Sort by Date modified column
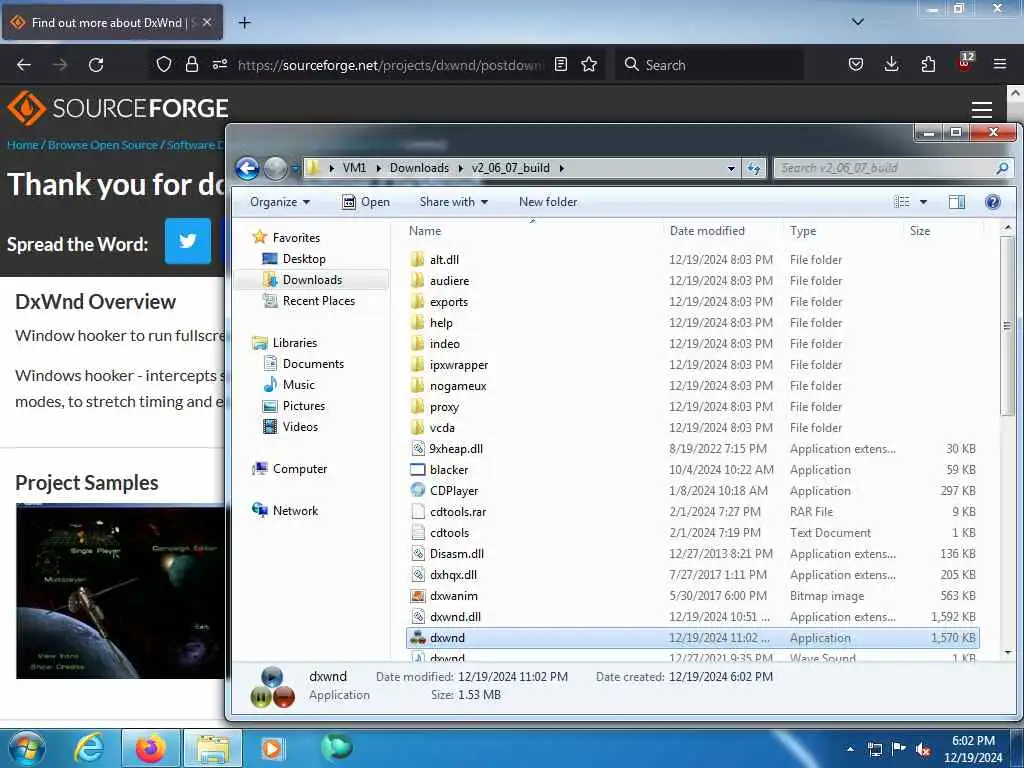Image resolution: width=1024 pixels, height=768 pixels. 722,231
